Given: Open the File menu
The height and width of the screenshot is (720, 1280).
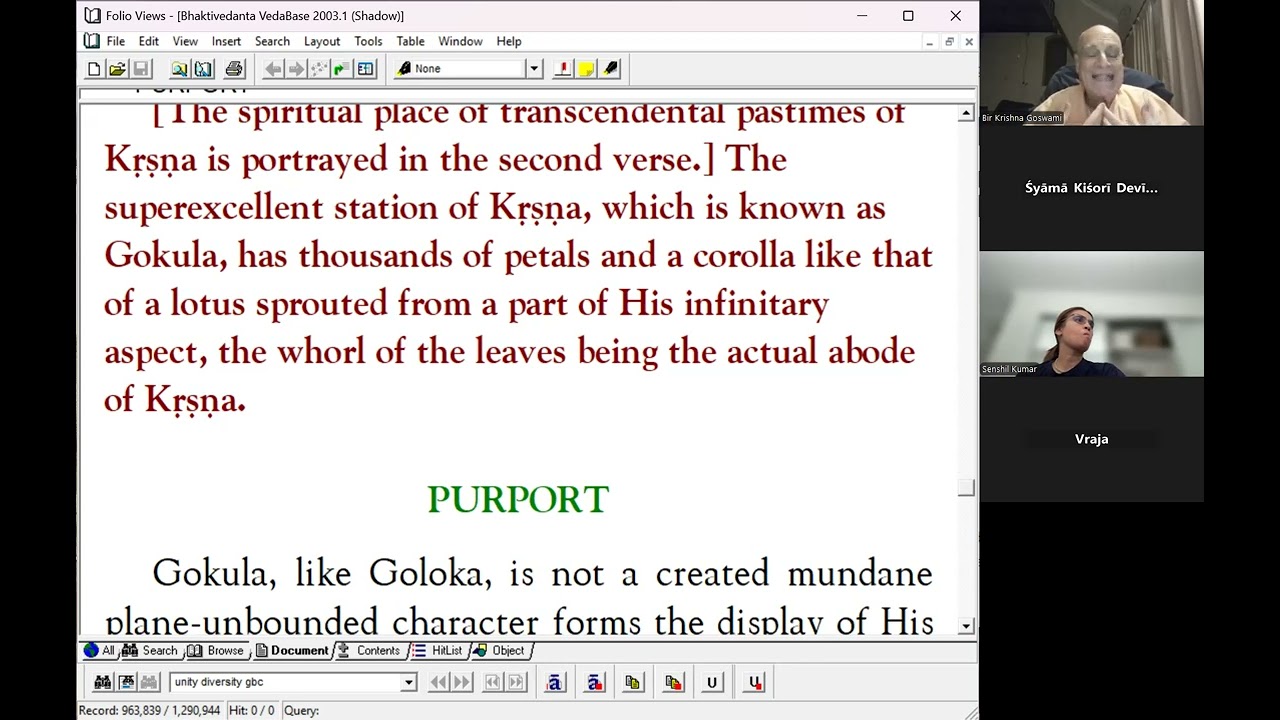Looking at the screenshot, I should [x=116, y=41].
